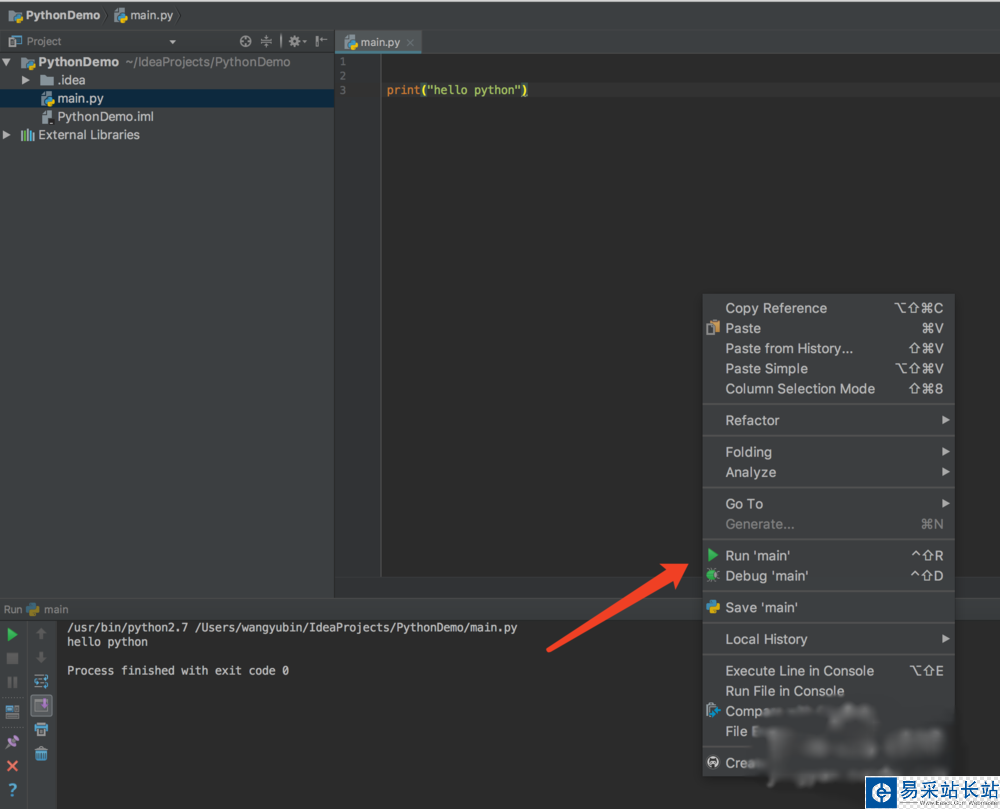Image resolution: width=1000 pixels, height=809 pixels.
Task: Click the Stop process square icon
Action: tap(12, 658)
